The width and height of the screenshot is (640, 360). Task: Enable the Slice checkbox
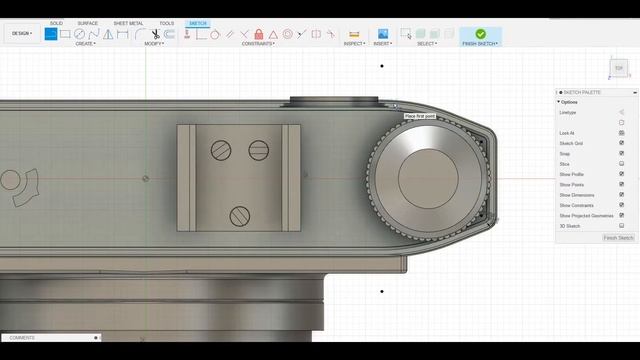[x=622, y=164]
